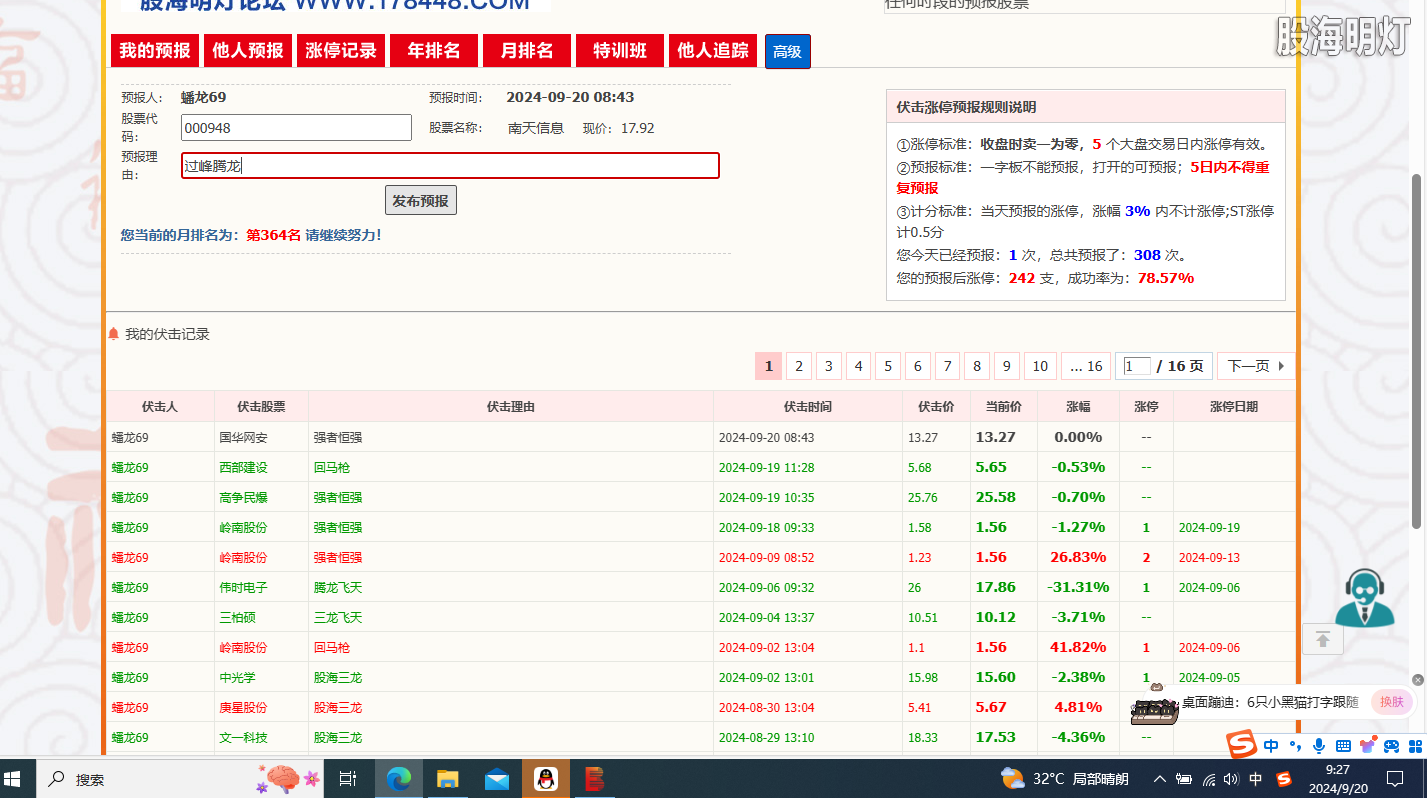Open the 我的预报 tab
The image size is (1427, 798).
tap(155, 51)
